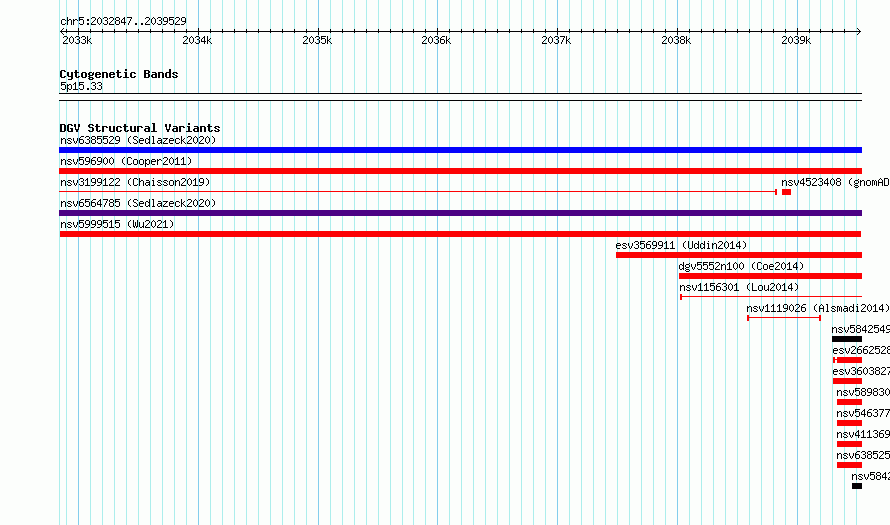
Task: Click the chr5:2032847..2039529 region label
Action: 123,21
